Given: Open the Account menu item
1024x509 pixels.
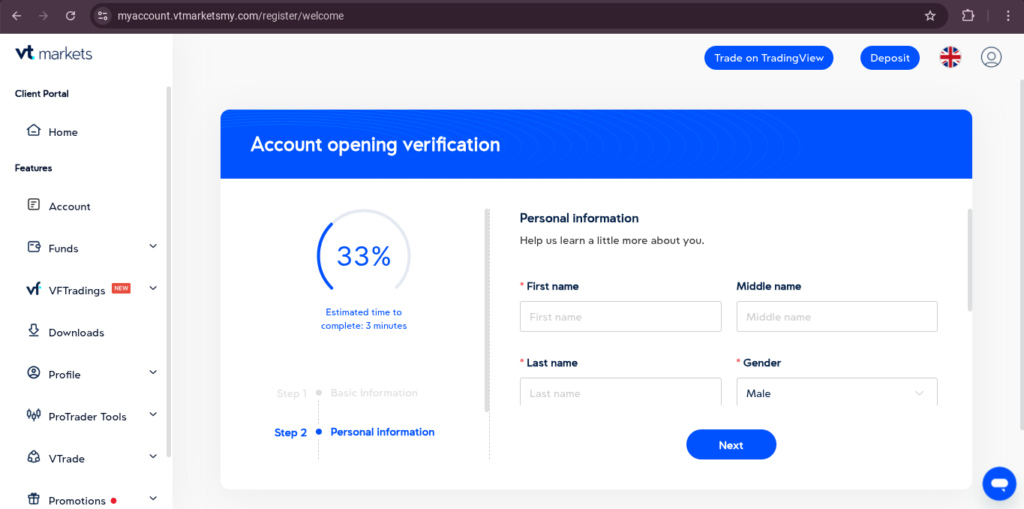Looking at the screenshot, I should click(x=69, y=206).
